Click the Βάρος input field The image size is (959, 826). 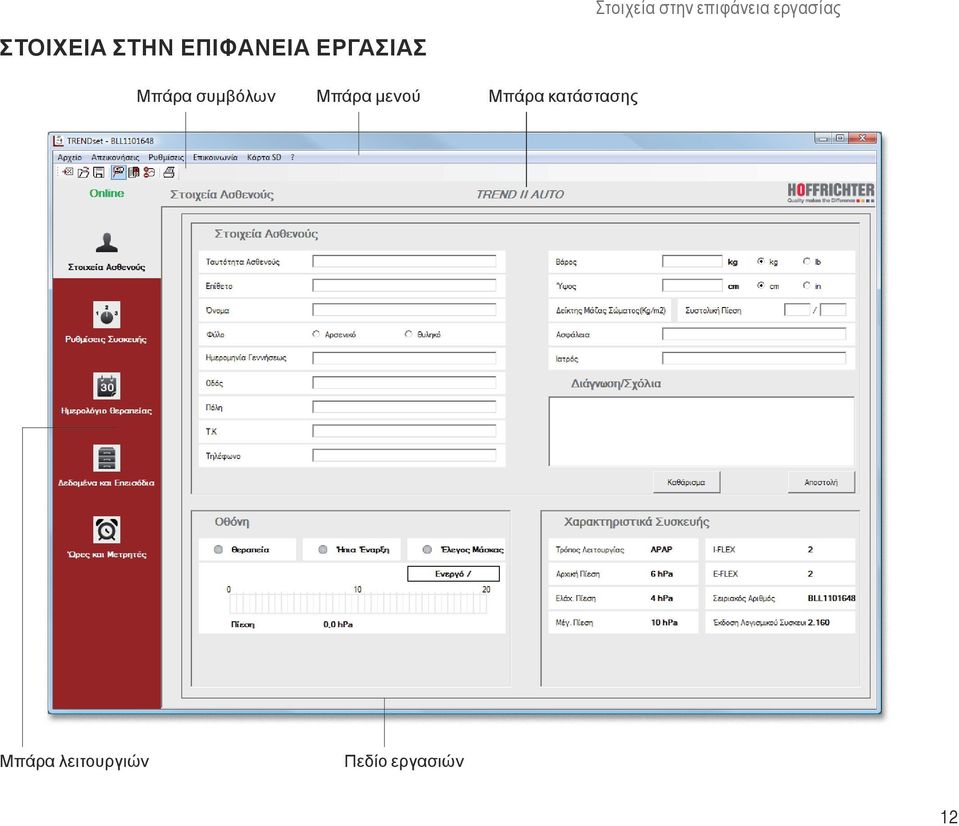[x=692, y=261]
